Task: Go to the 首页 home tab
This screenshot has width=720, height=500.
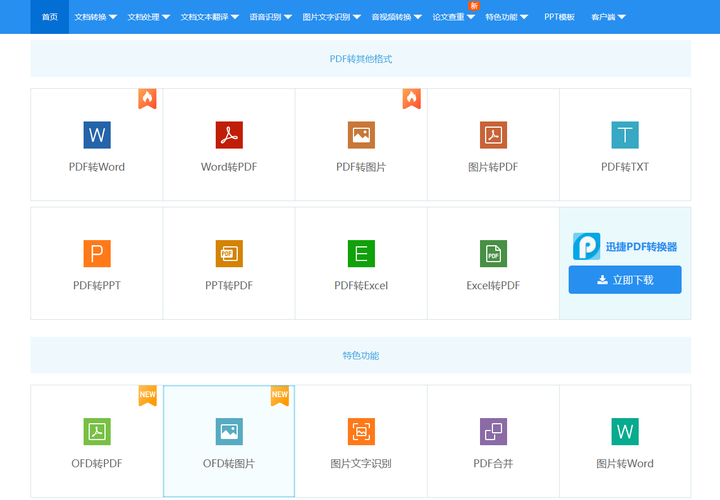Action: pyautogui.click(x=50, y=17)
